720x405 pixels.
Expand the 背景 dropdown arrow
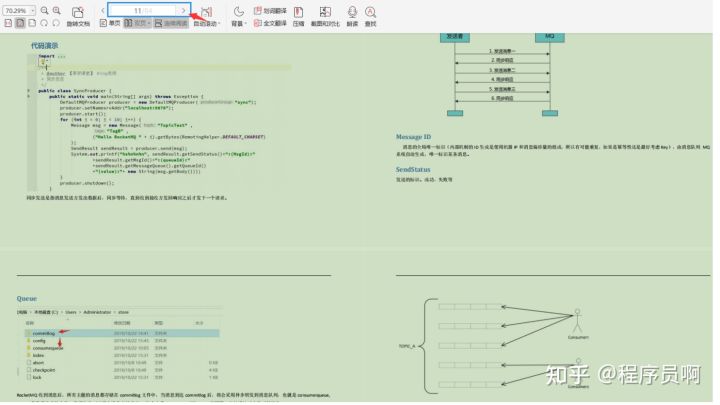click(246, 23)
